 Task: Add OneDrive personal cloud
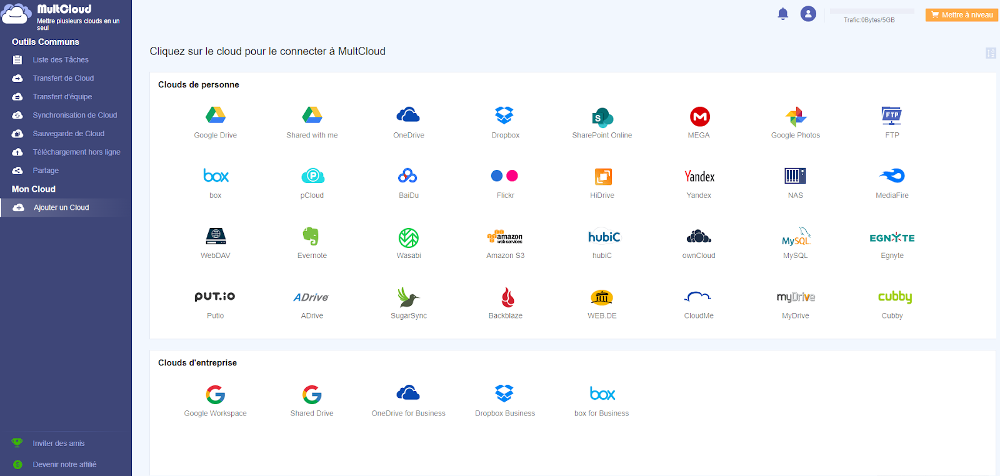pos(408,123)
